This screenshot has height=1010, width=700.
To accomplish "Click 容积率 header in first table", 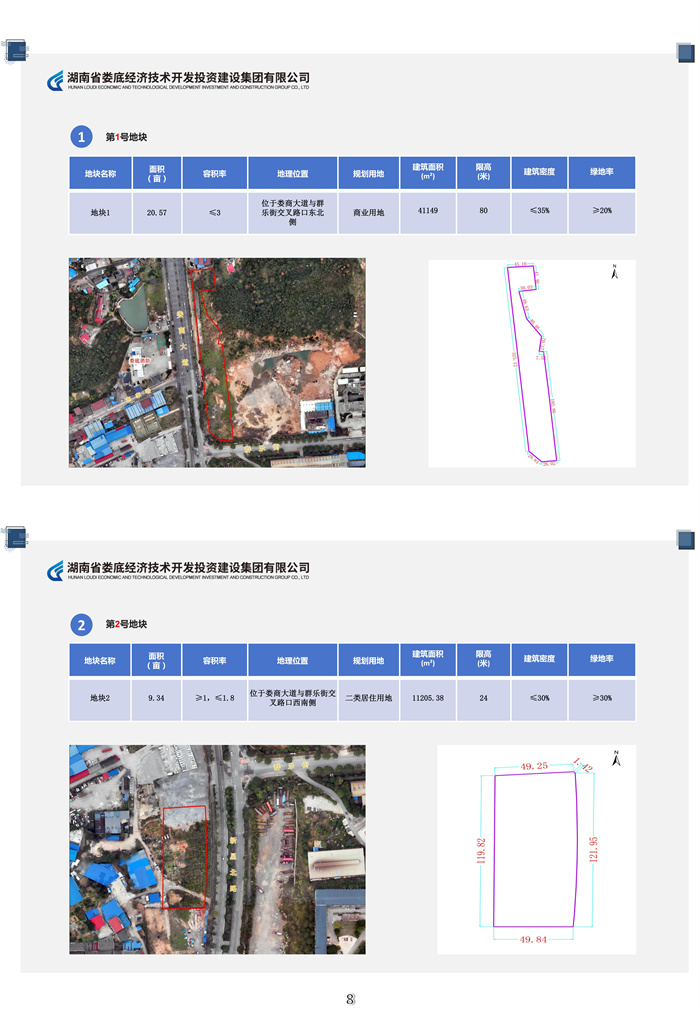I will point(214,173).
